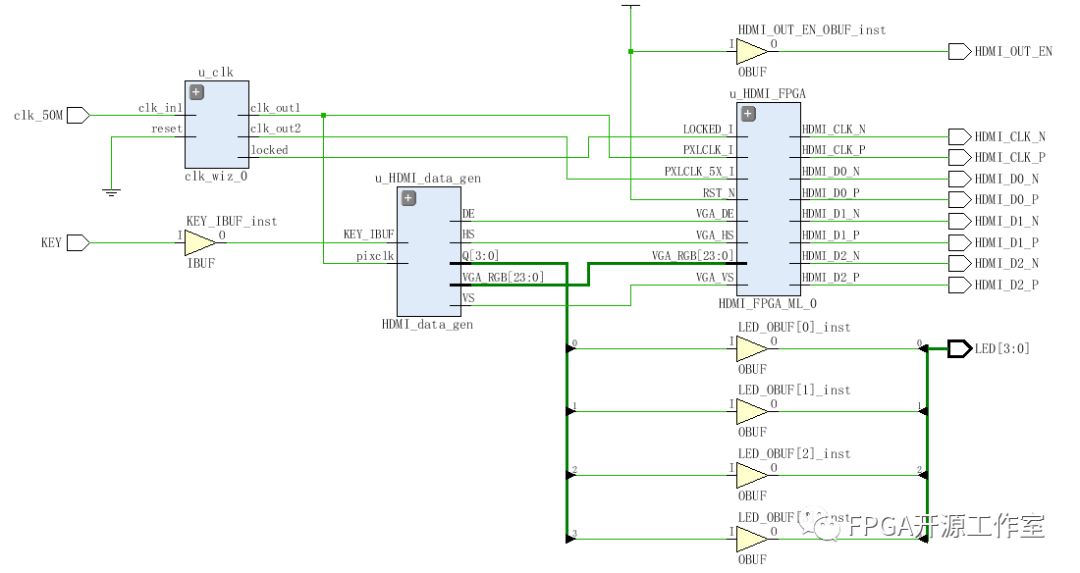Click the locked pin of u_clk
Screen dimensions: 1080x573
point(269,150)
